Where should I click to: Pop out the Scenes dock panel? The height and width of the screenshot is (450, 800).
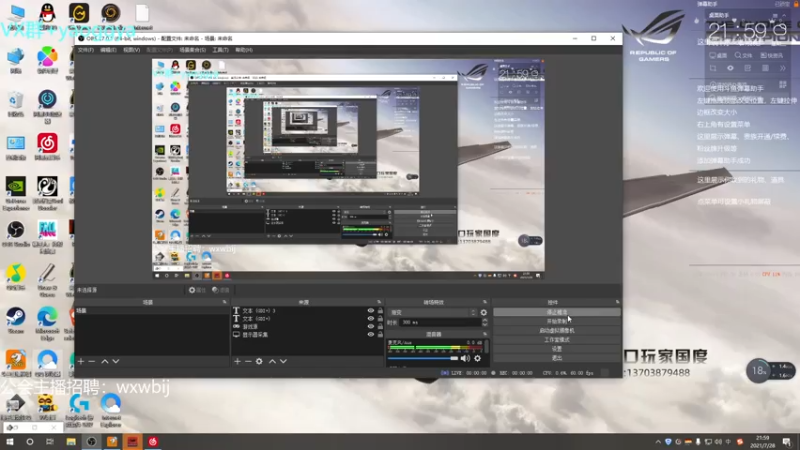point(224,302)
